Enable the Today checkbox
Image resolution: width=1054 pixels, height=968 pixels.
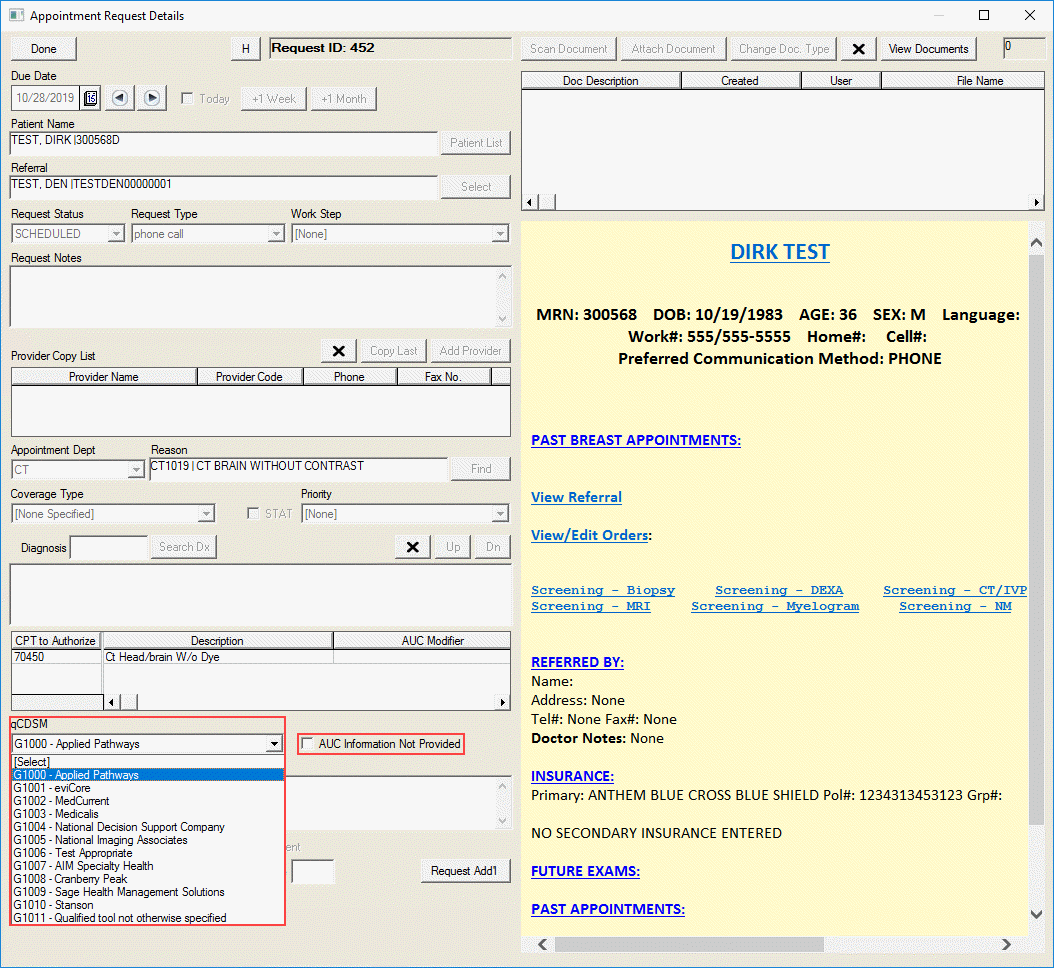click(x=187, y=99)
